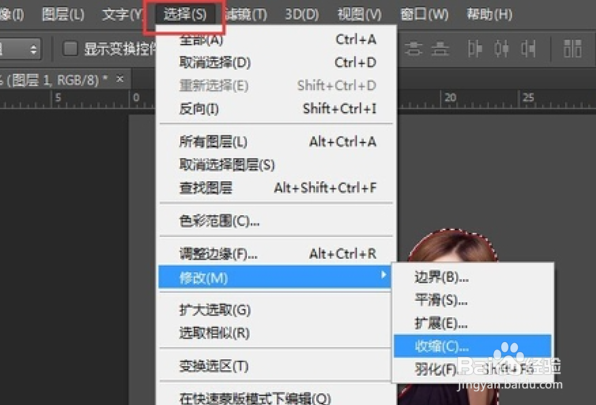Open the 选择(S) menu
The image size is (596, 405).
(185, 15)
